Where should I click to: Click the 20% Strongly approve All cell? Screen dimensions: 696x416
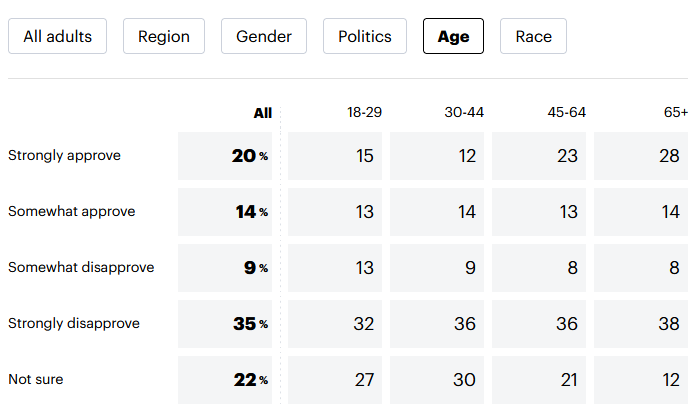coord(226,156)
